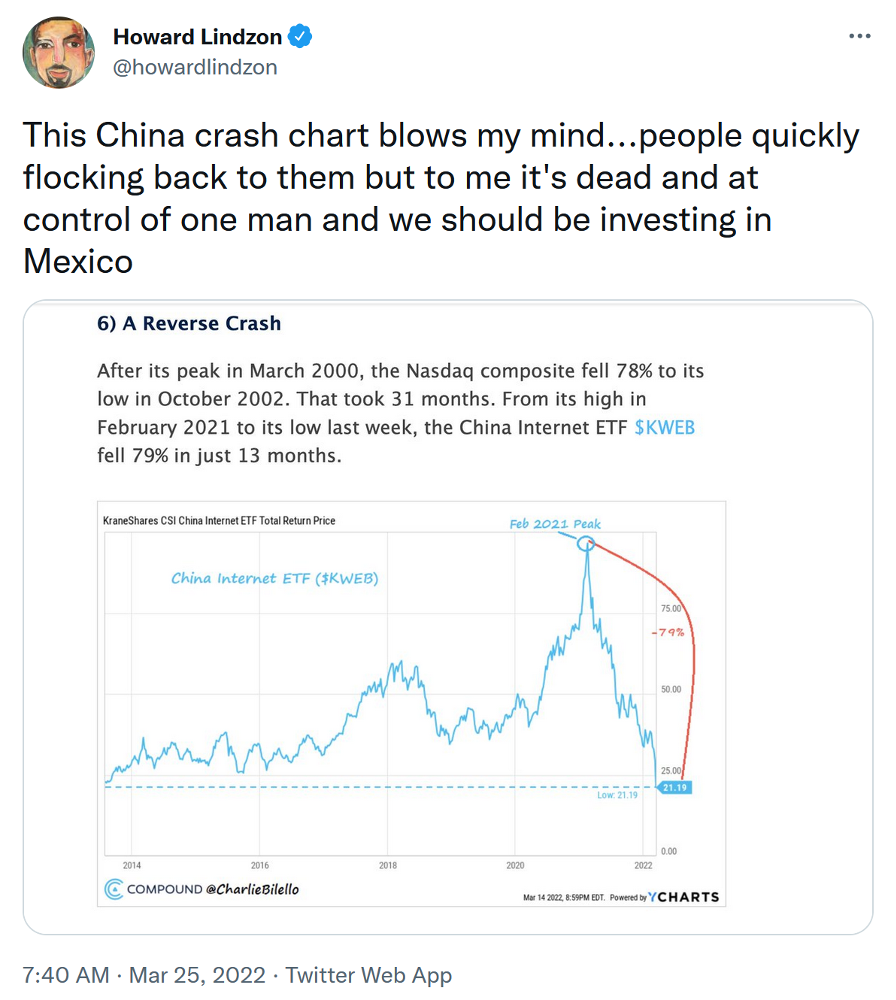Screen dimensions: 896x1000
Task: Click the "Low: 21.19" dashed line label
Action: (x=615, y=795)
